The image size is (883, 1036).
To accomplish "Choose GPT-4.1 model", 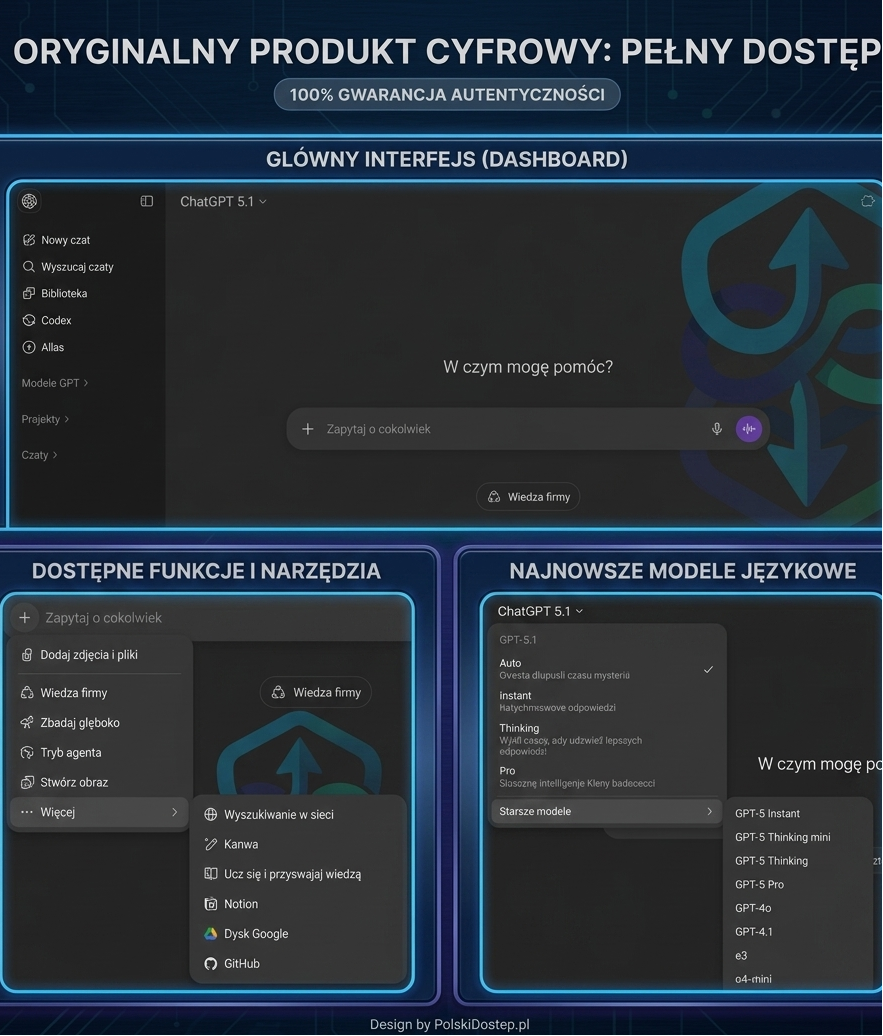I will [753, 932].
